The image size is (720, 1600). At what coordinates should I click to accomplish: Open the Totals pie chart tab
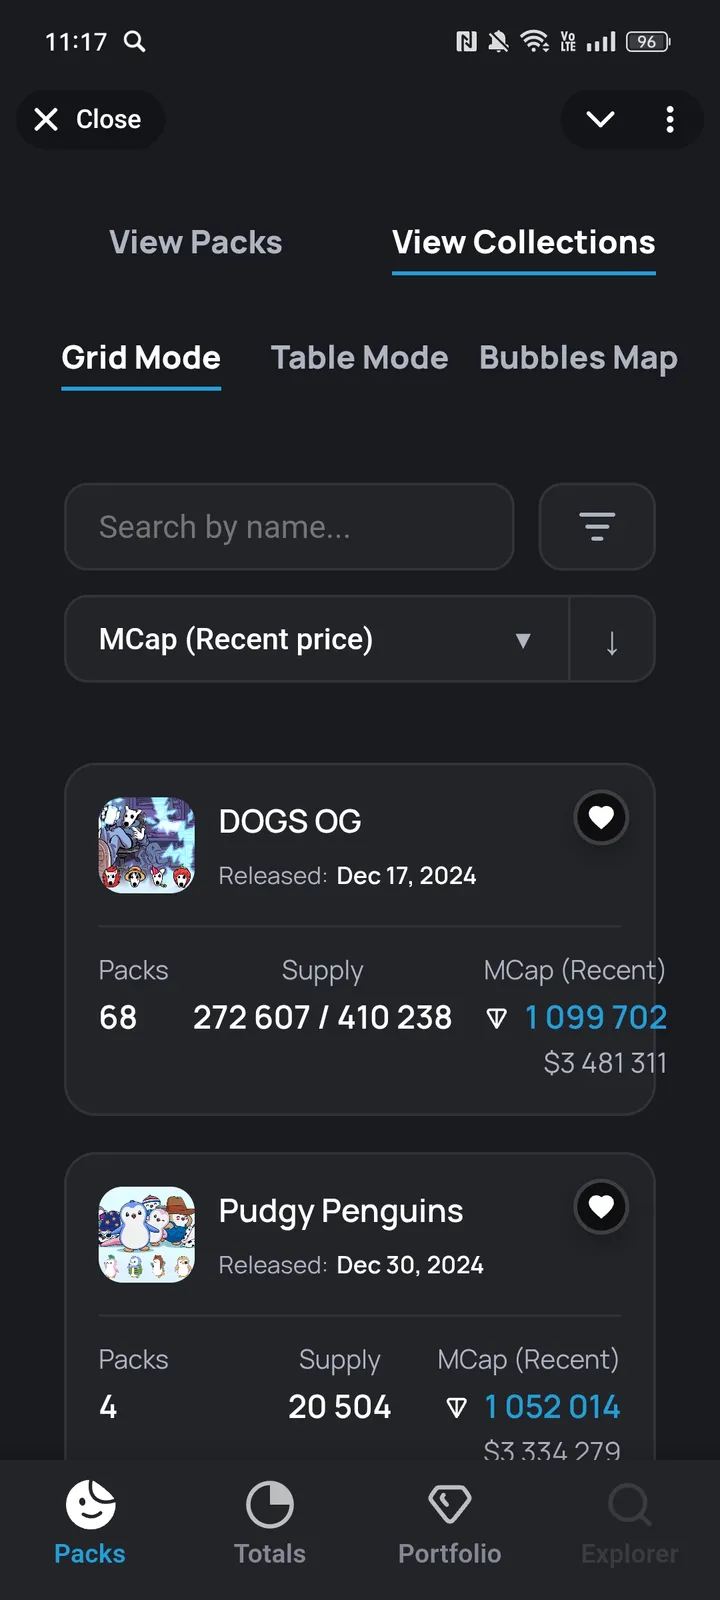(270, 1522)
